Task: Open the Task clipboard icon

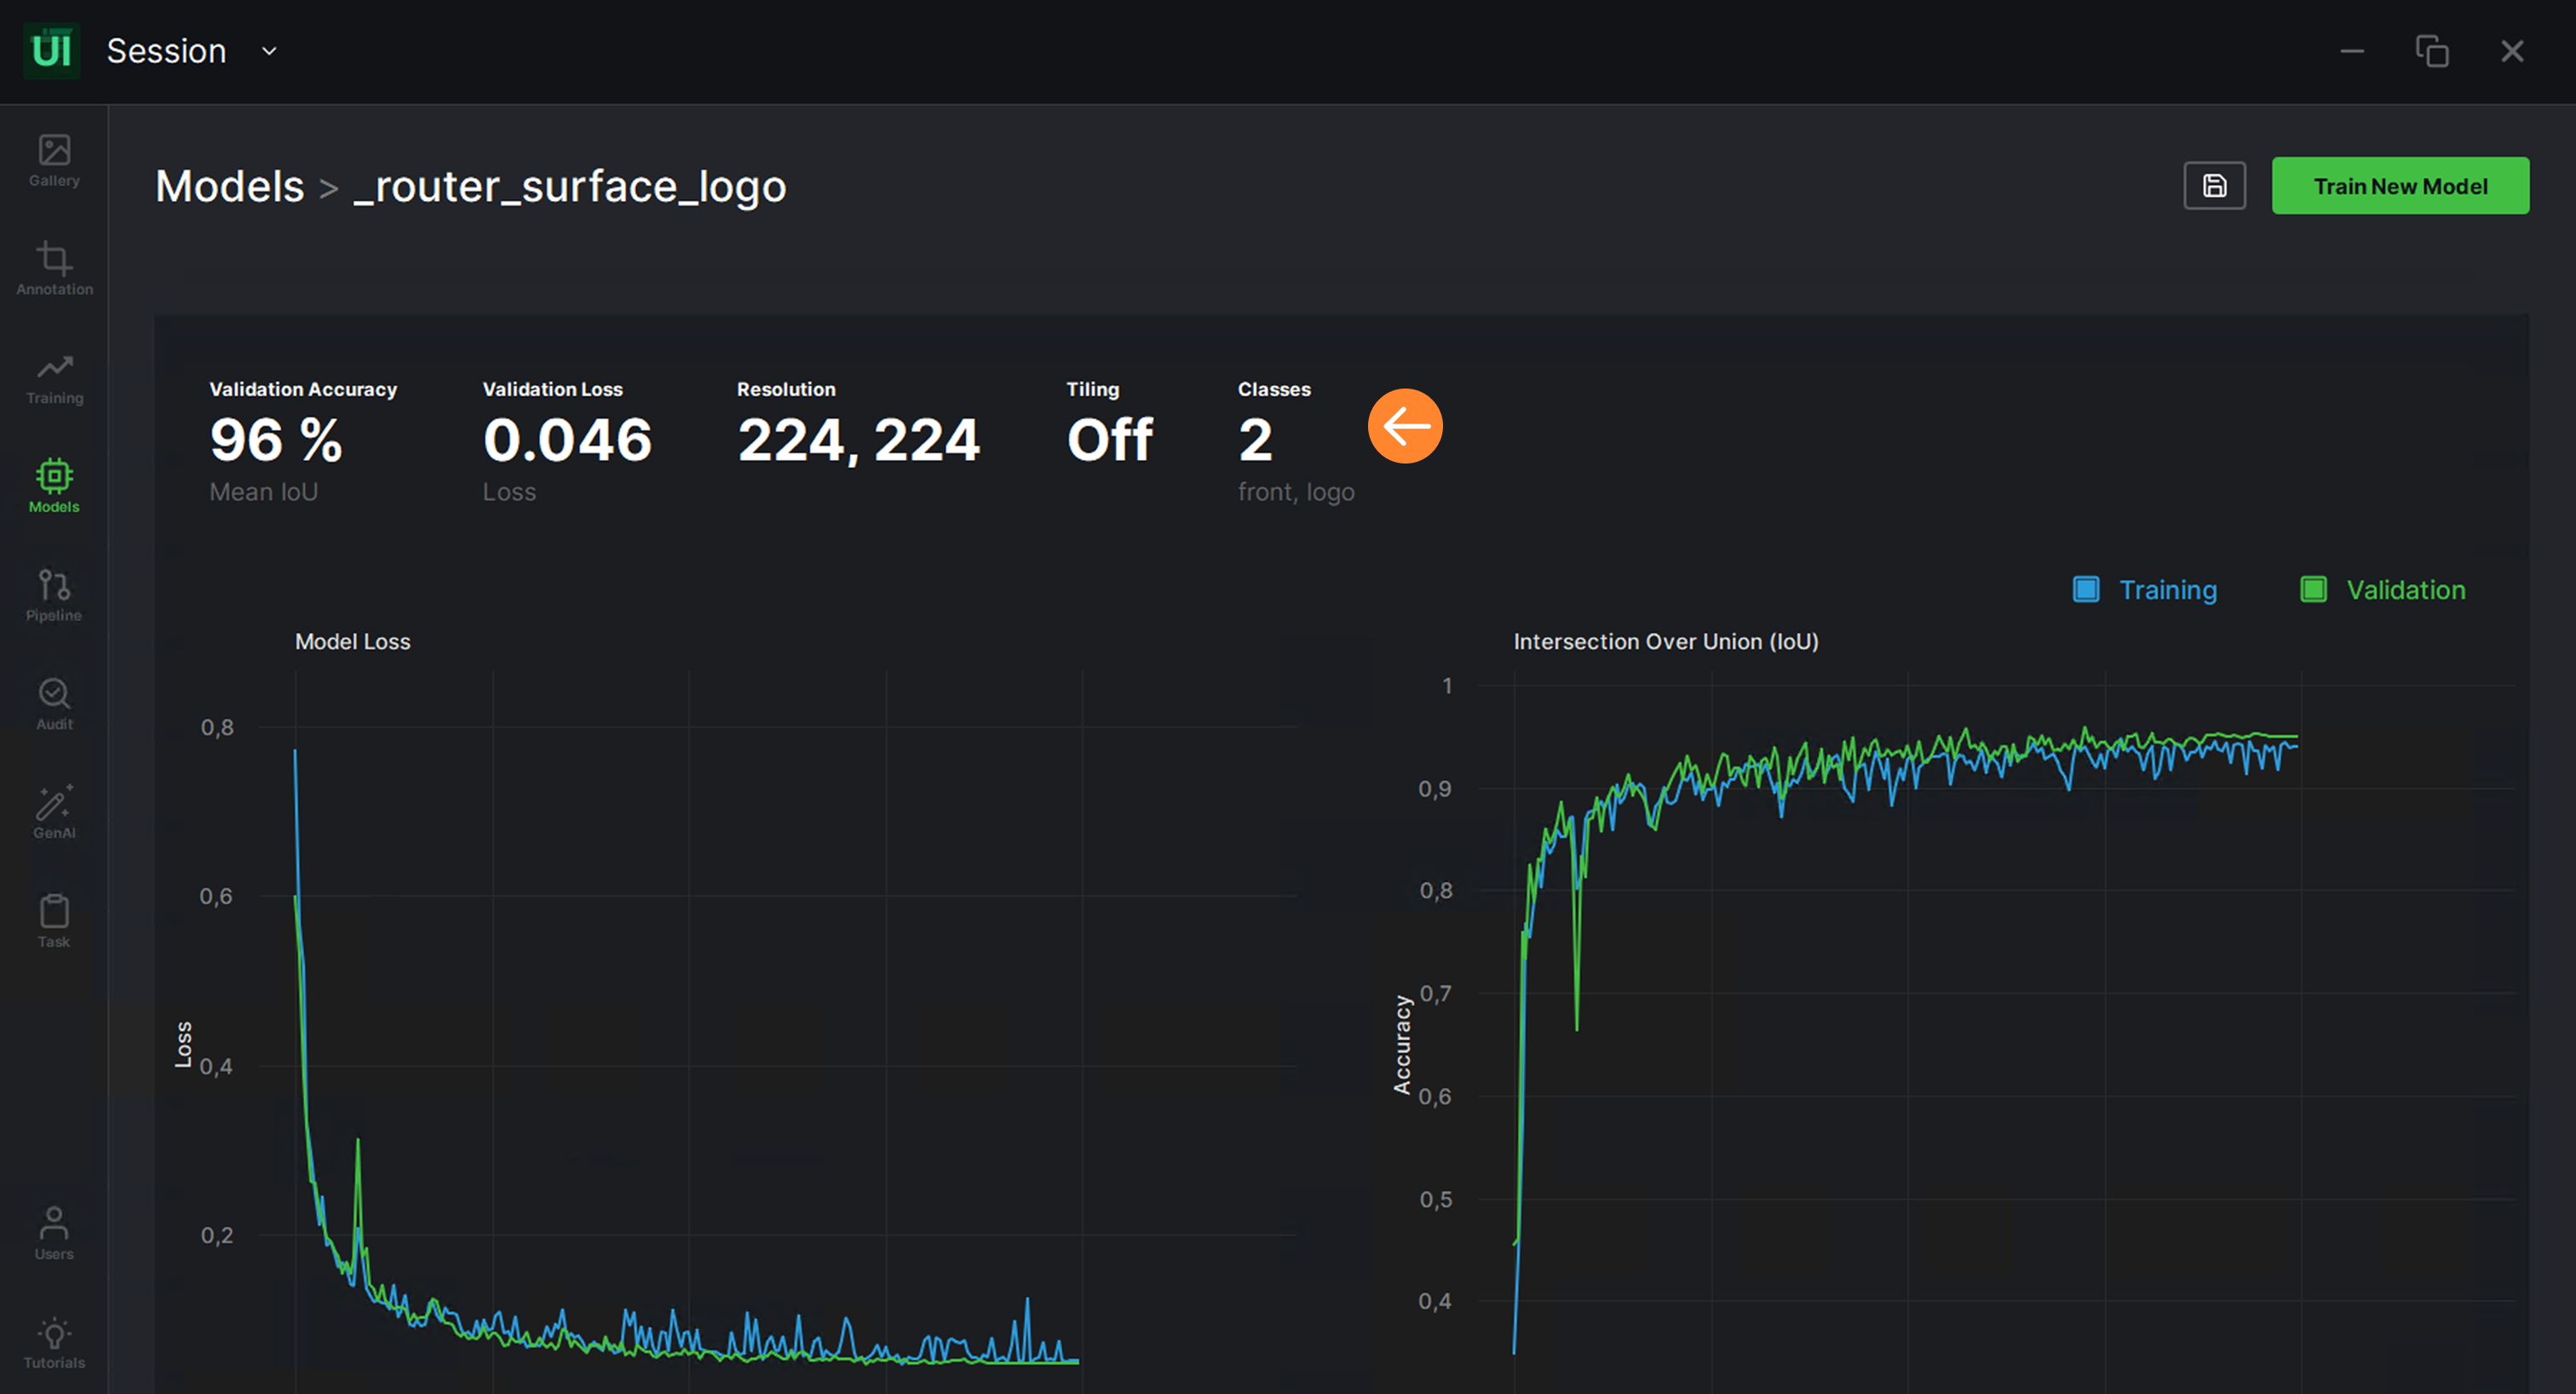Action: tap(54, 920)
